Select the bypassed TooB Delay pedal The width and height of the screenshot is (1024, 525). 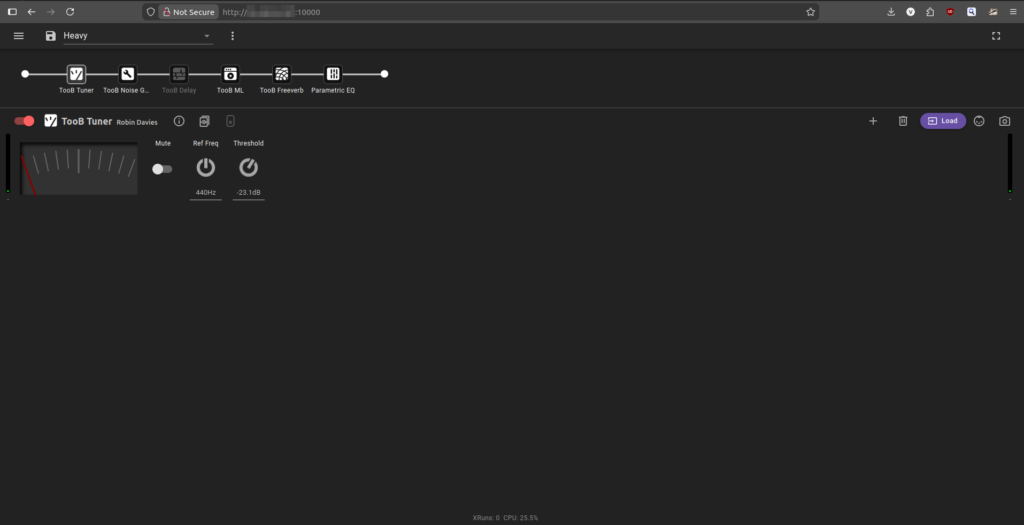tap(179, 74)
